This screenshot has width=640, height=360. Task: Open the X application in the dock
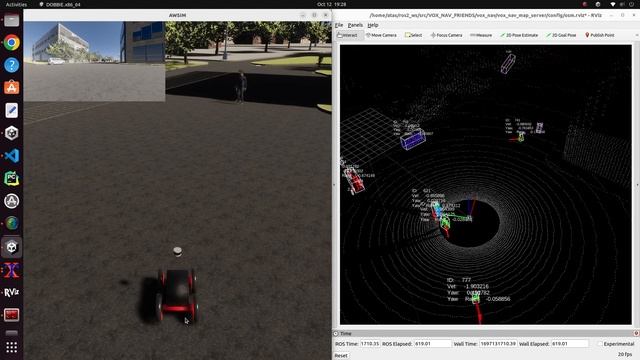point(11,270)
